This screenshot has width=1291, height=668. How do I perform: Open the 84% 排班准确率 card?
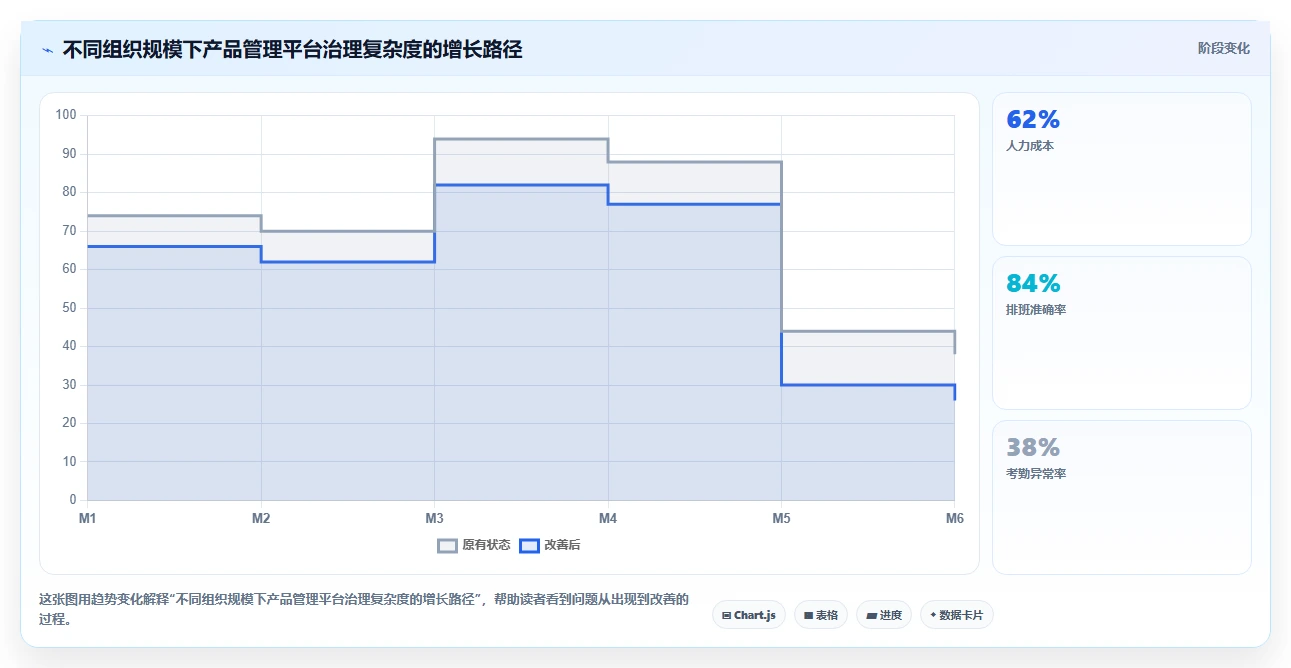tap(1121, 333)
